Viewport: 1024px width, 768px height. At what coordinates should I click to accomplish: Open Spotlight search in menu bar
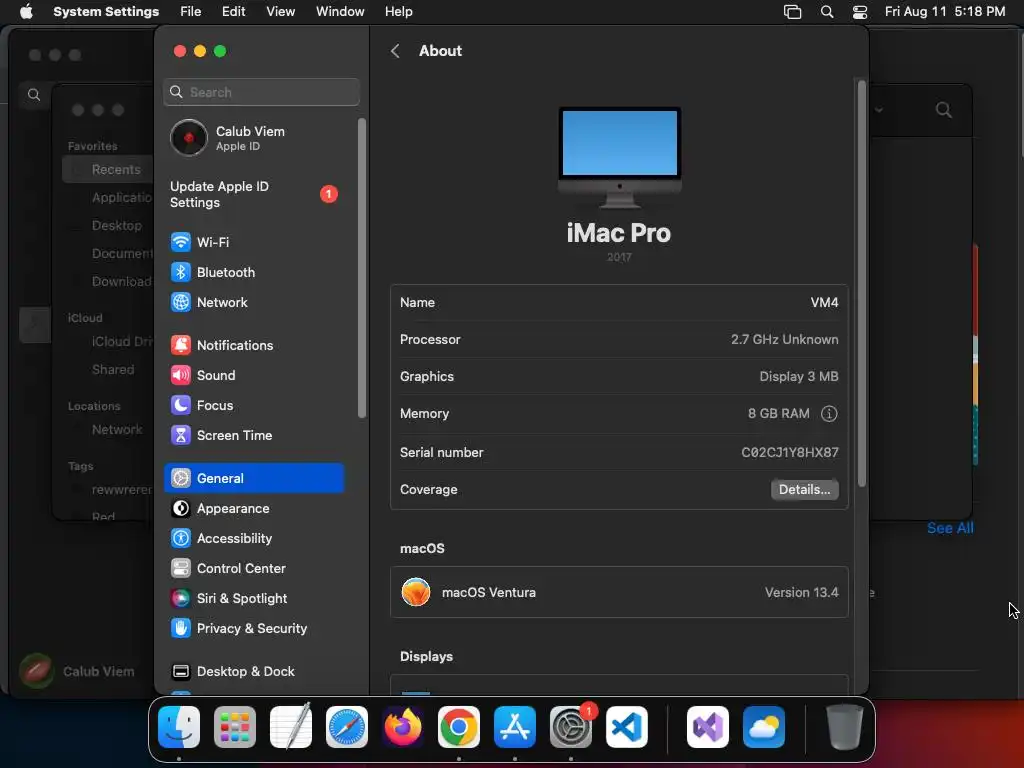(827, 12)
